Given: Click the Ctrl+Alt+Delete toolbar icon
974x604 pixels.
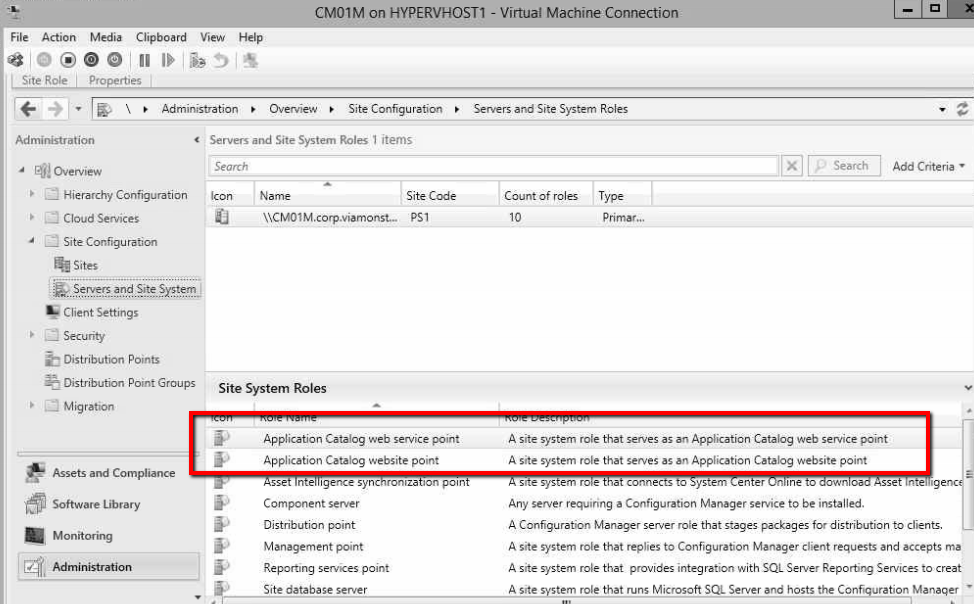Looking at the screenshot, I should tap(14, 59).
